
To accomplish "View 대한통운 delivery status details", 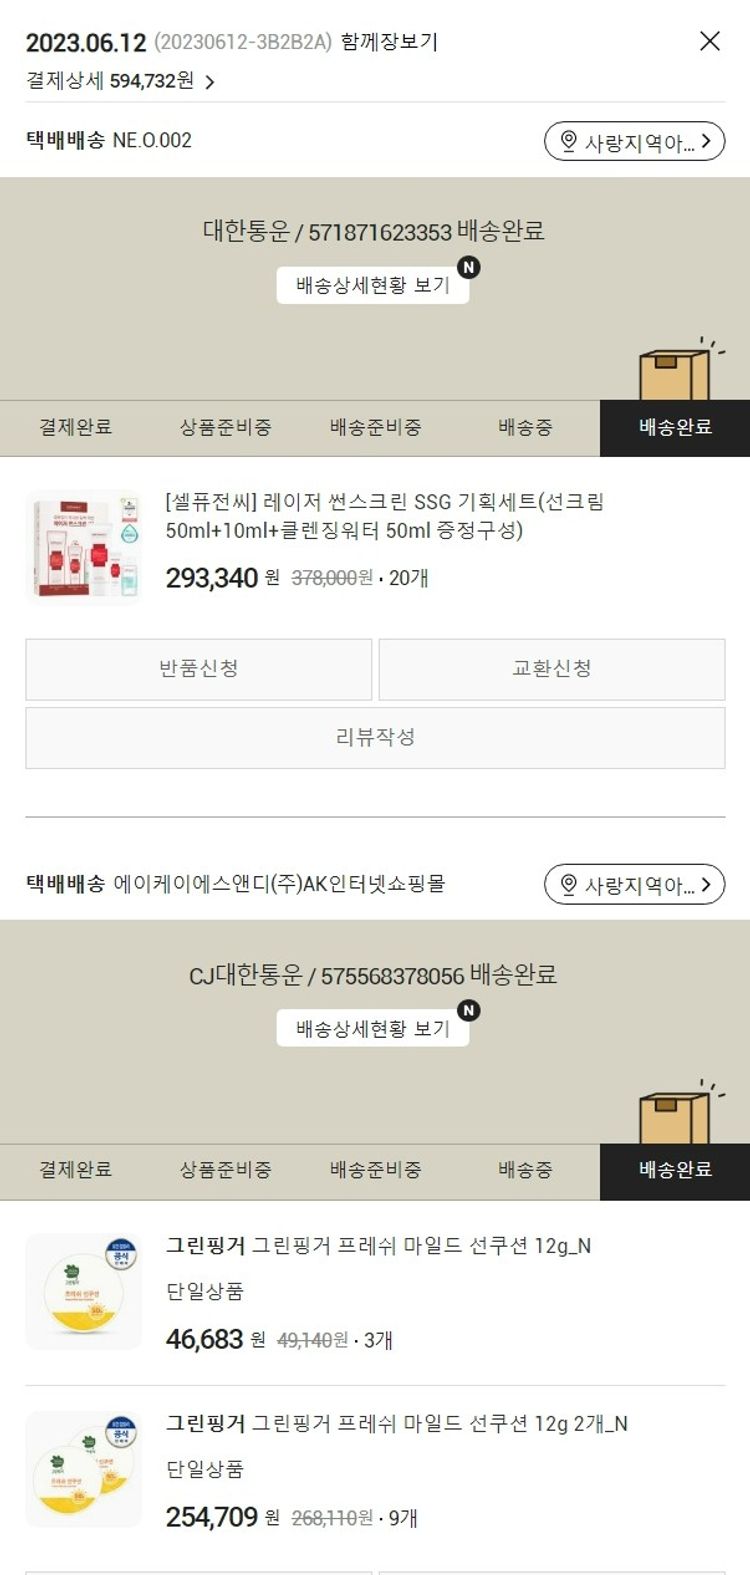I will [373, 286].
